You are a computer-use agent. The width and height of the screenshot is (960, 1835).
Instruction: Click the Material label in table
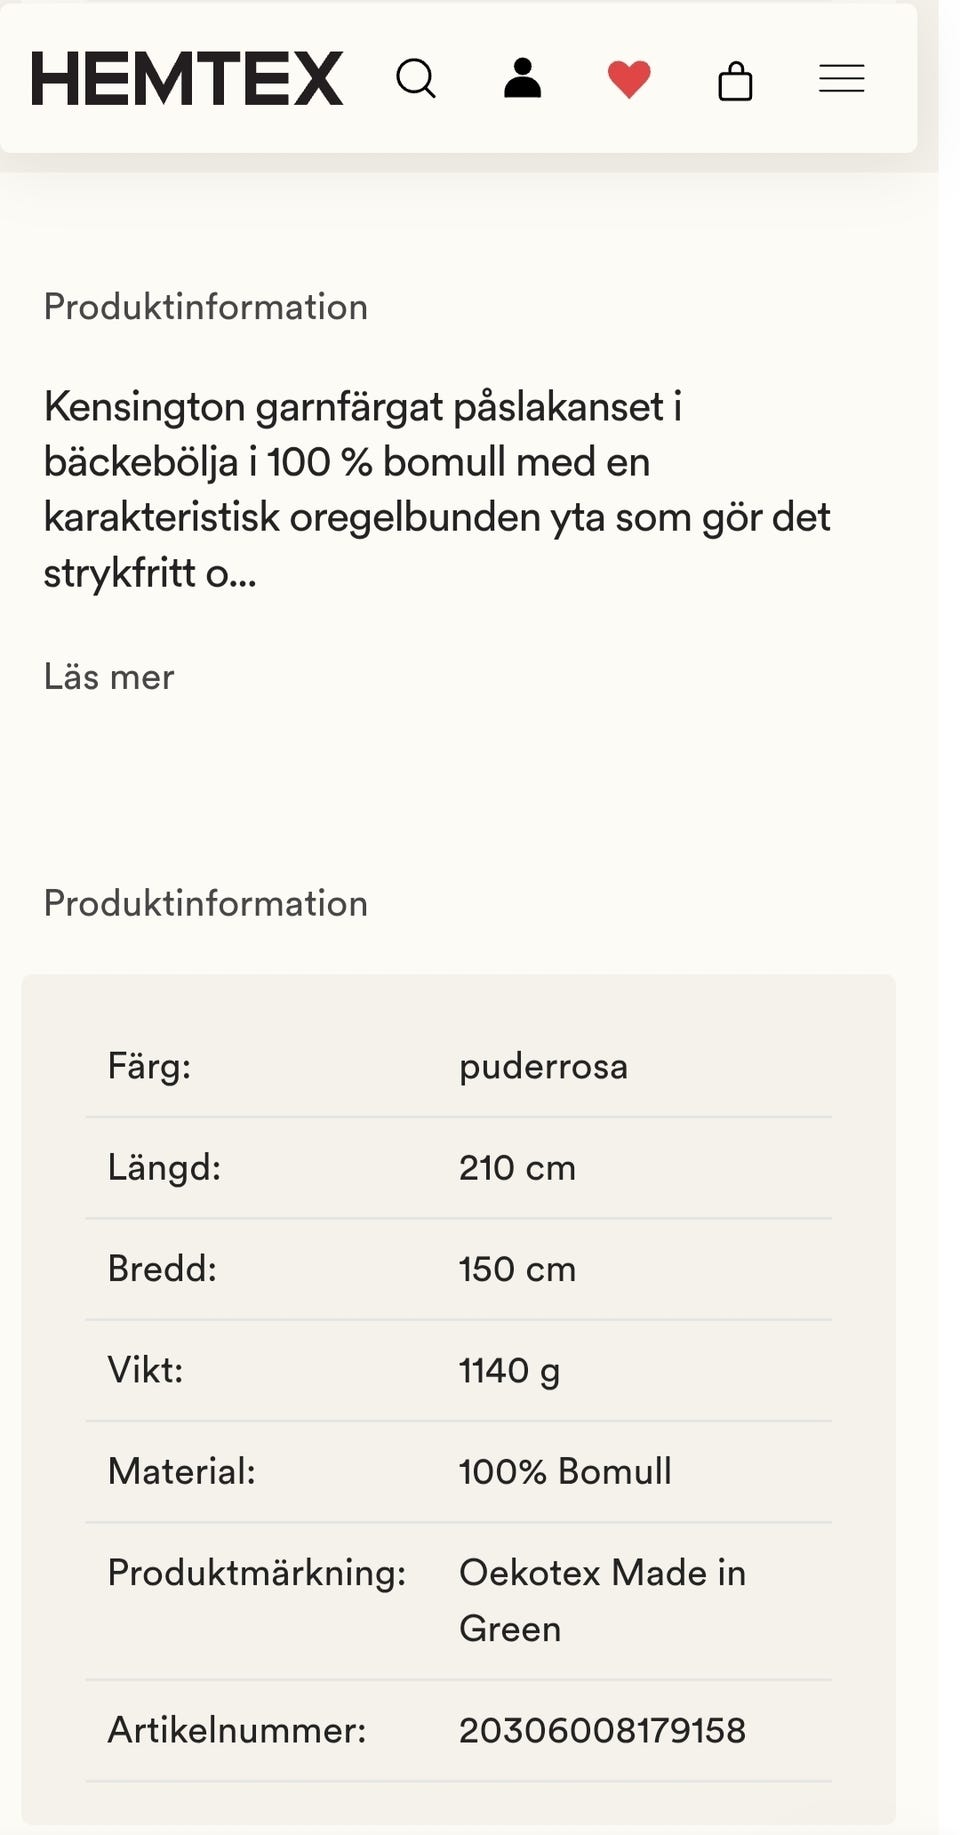point(182,1472)
